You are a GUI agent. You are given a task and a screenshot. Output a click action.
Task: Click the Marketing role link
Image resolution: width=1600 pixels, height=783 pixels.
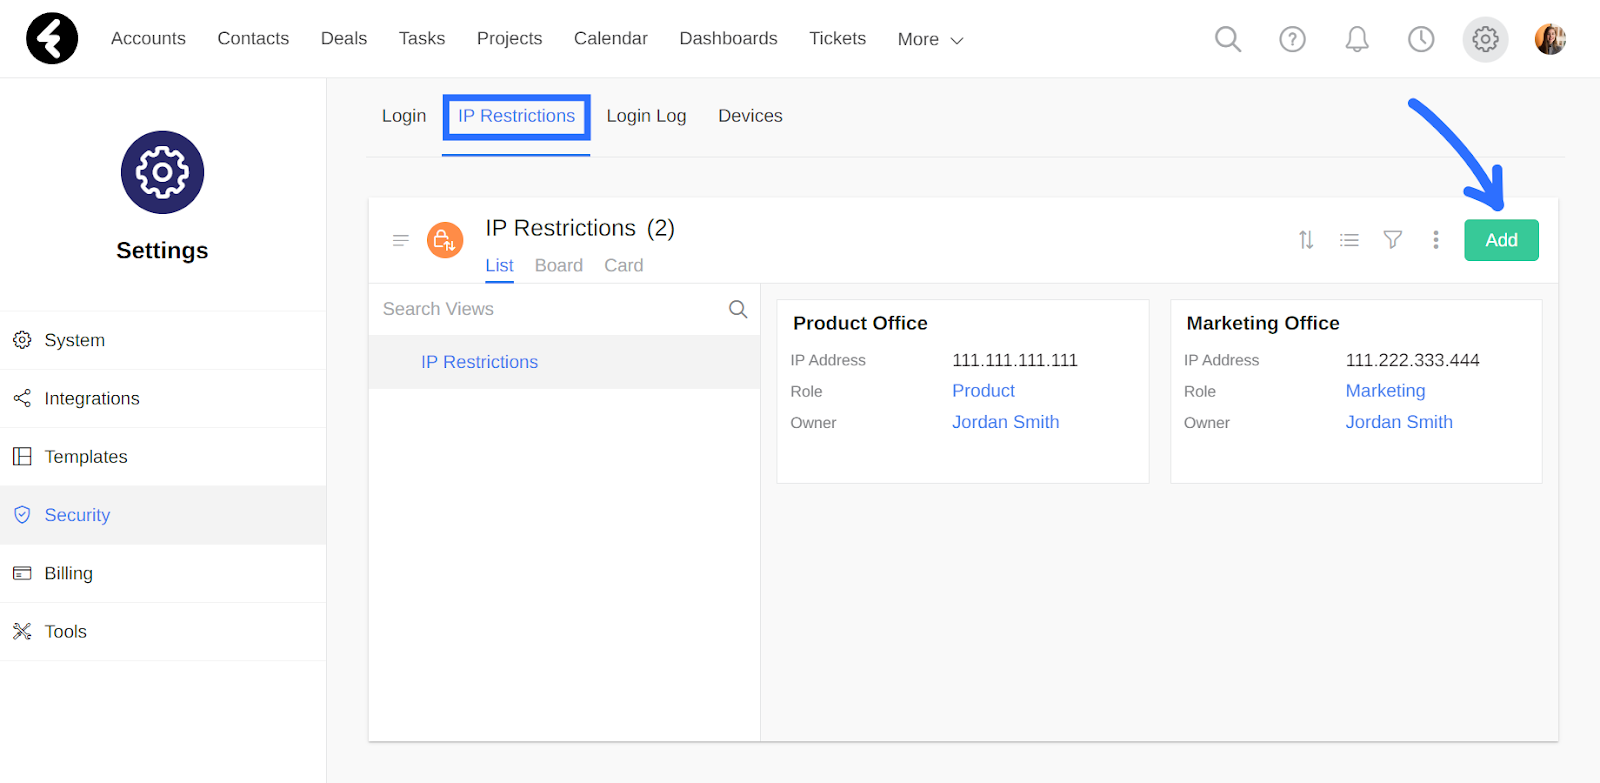pos(1385,391)
